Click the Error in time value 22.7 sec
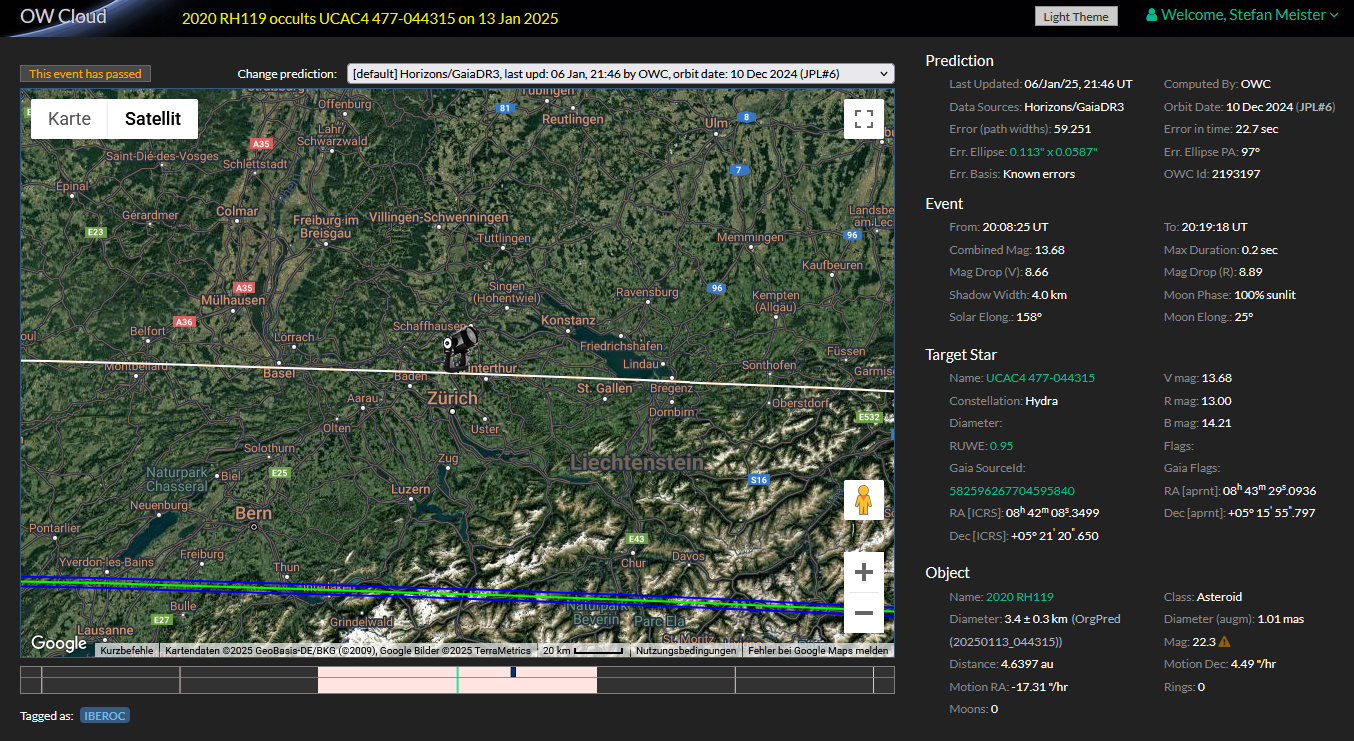Image resolution: width=1354 pixels, height=741 pixels. (x=1255, y=129)
